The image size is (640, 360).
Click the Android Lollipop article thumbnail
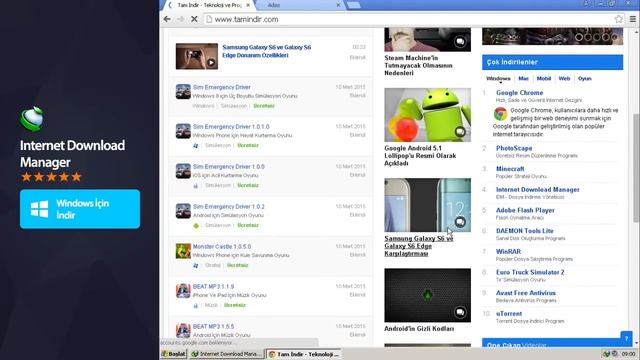click(427, 115)
